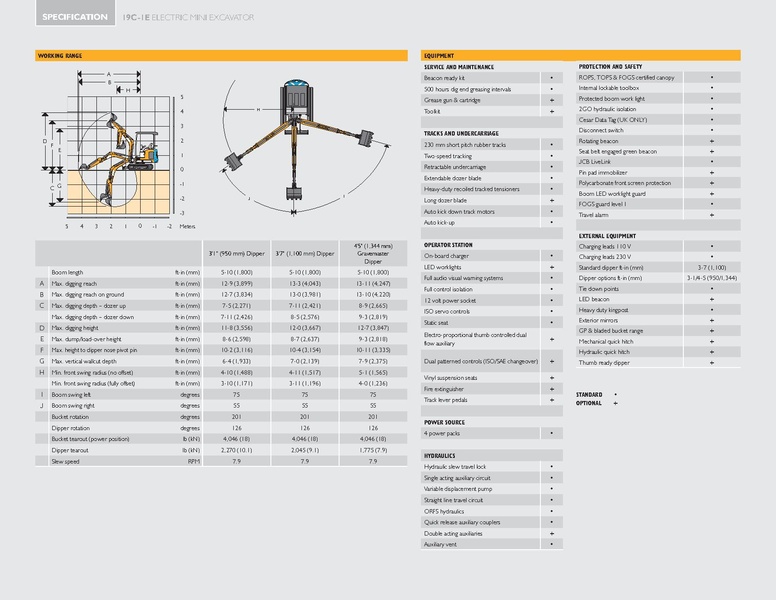The width and height of the screenshot is (776, 600).
Task: Select the Dipper tearout value 1,775 (7.9)
Action: [x=373, y=450]
